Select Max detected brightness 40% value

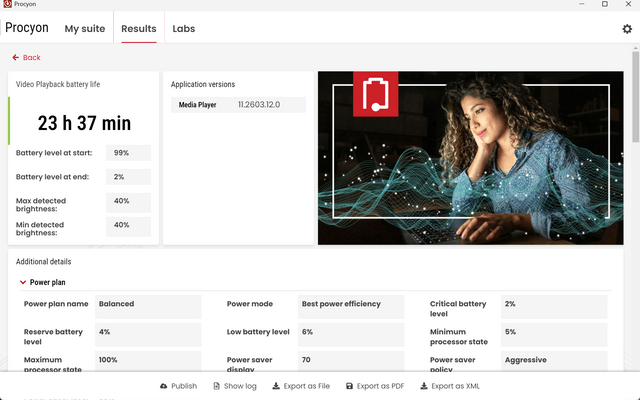click(128, 202)
